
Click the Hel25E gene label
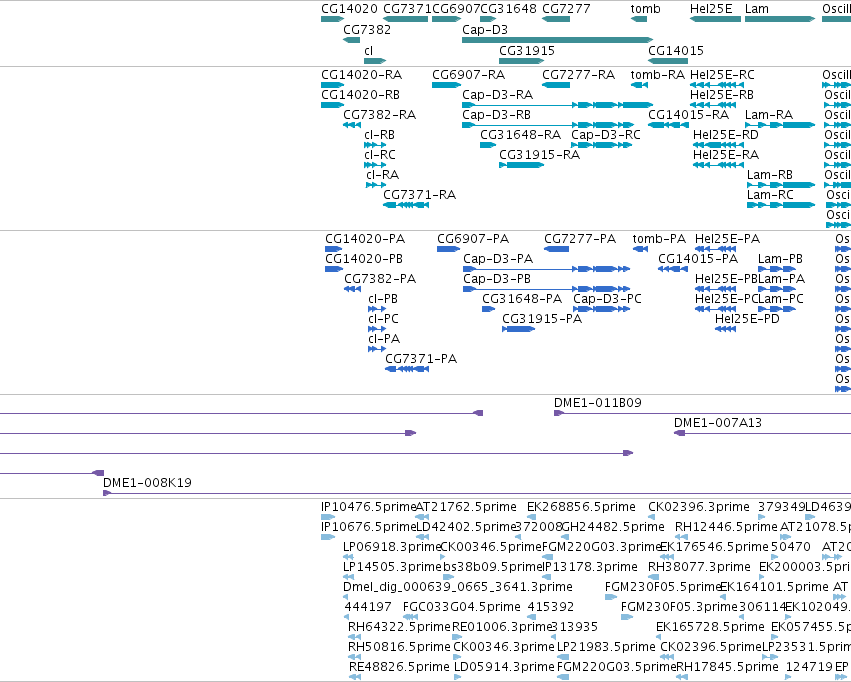pyautogui.click(x=711, y=9)
